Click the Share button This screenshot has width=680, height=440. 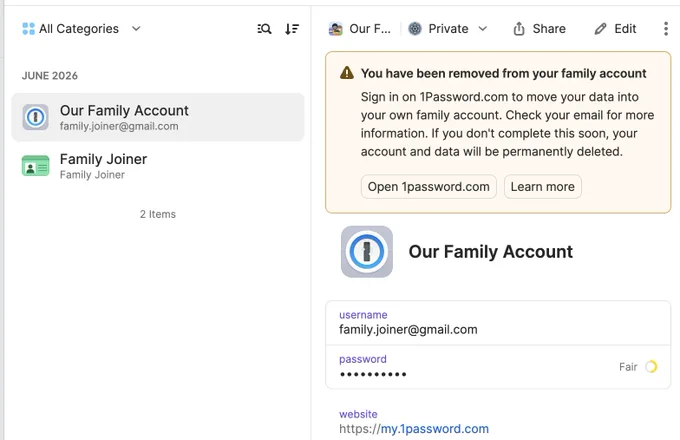click(540, 29)
